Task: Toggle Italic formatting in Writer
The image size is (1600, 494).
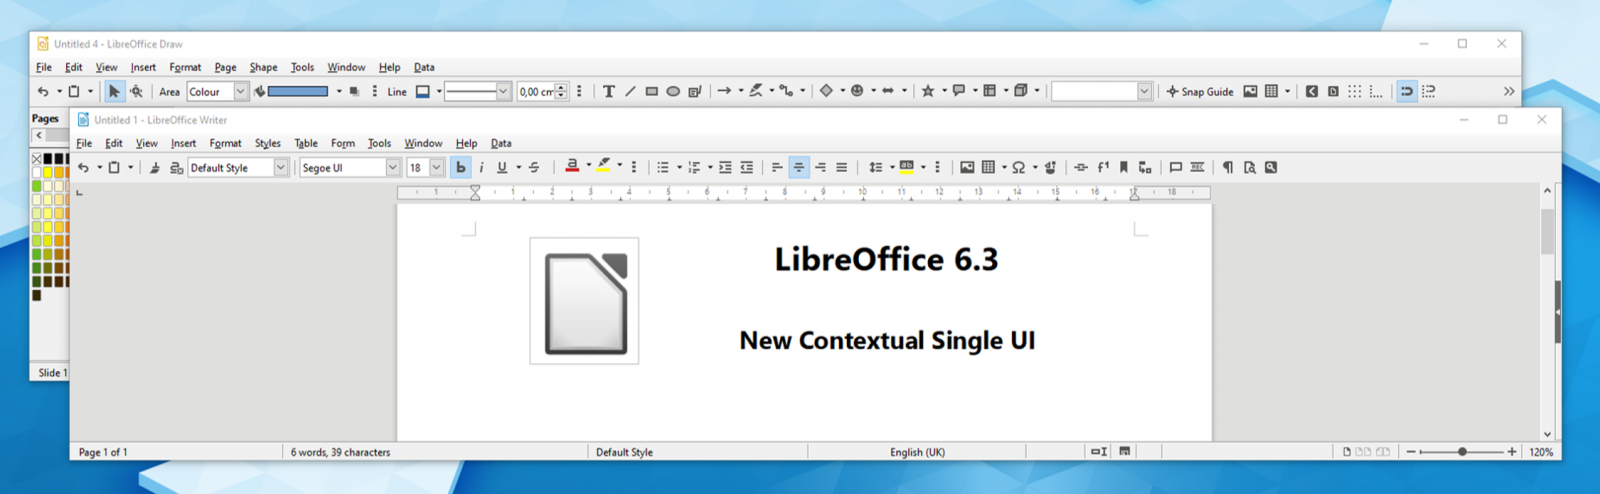Action: click(x=481, y=167)
